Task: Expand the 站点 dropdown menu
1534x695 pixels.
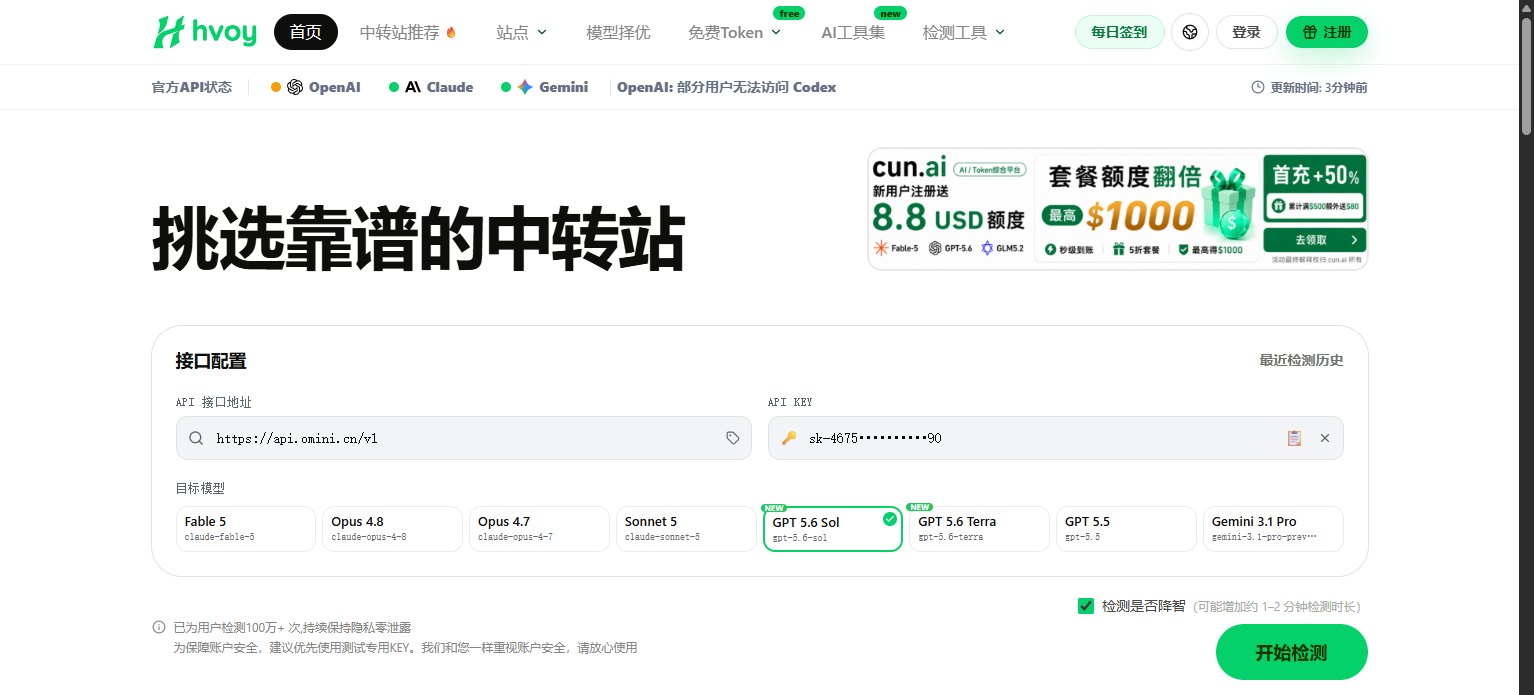Action: click(522, 32)
